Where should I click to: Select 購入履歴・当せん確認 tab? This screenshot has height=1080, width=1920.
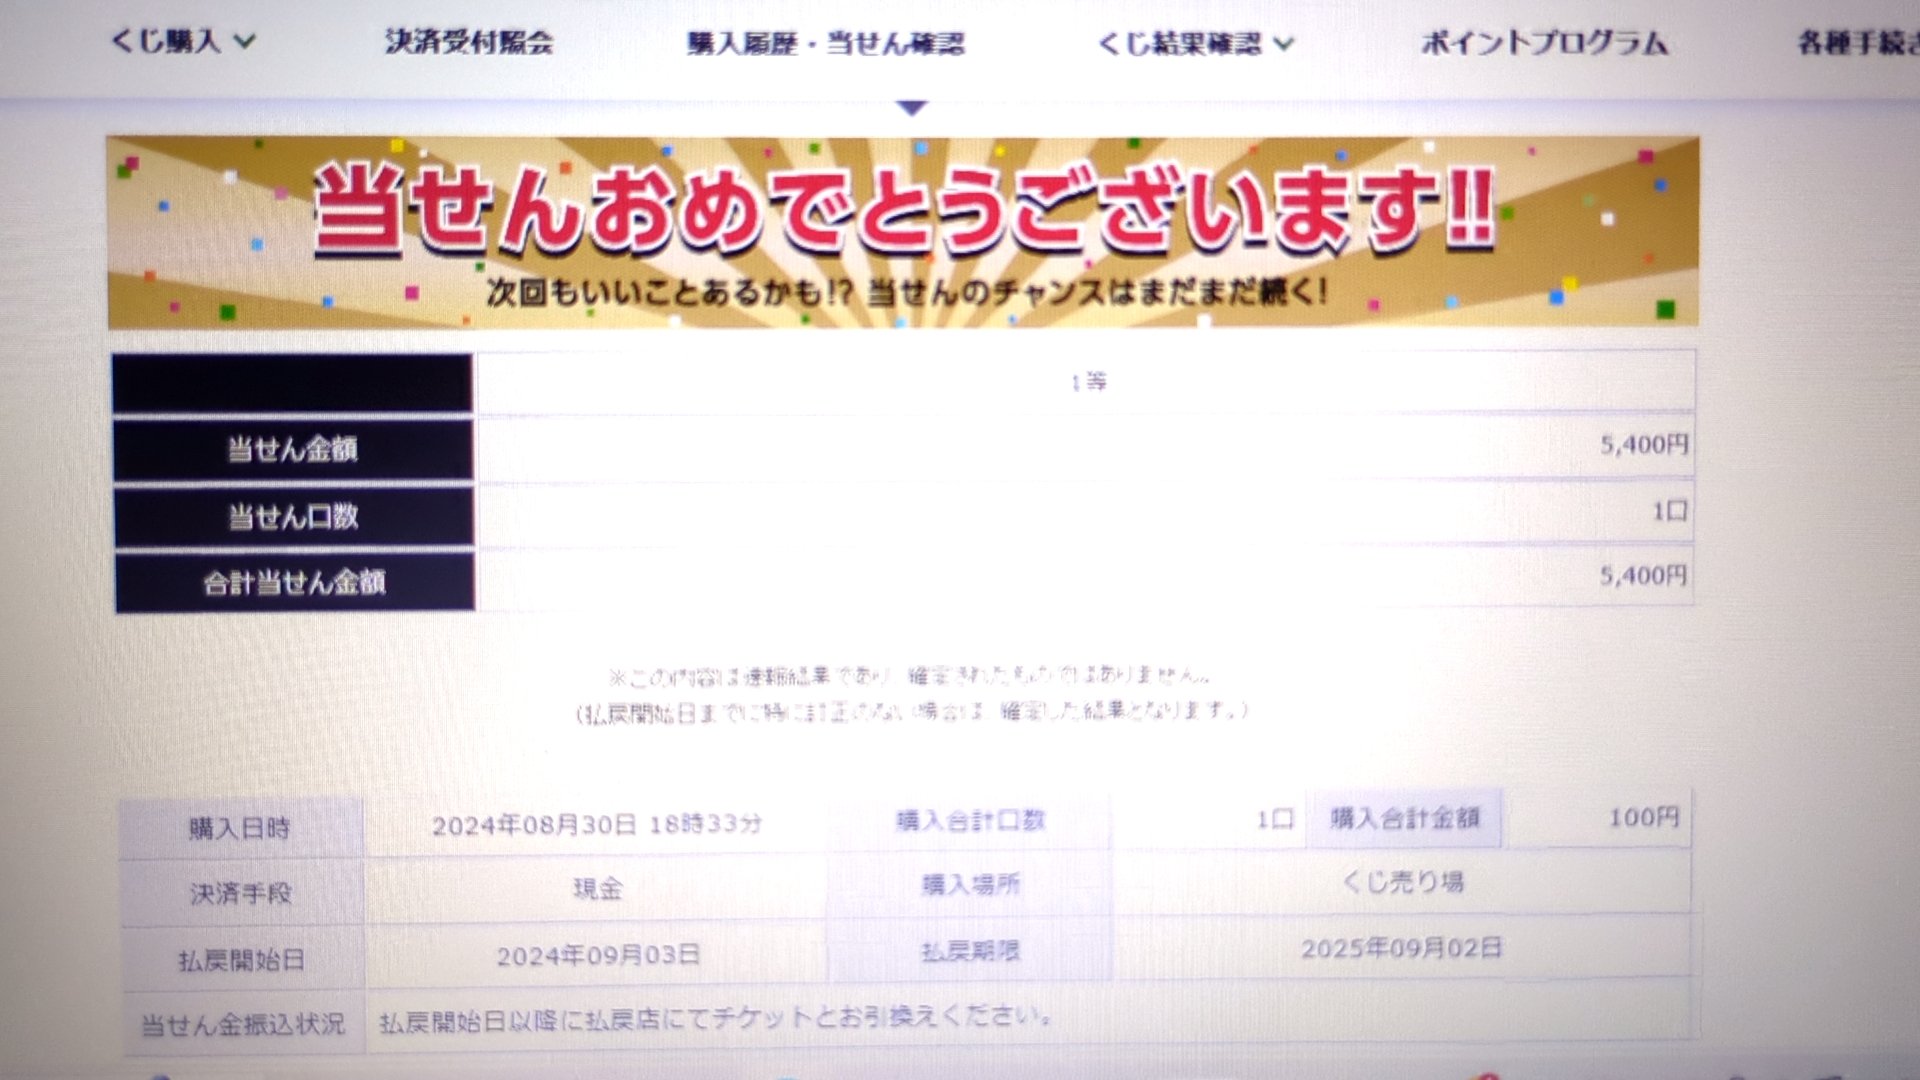point(826,44)
